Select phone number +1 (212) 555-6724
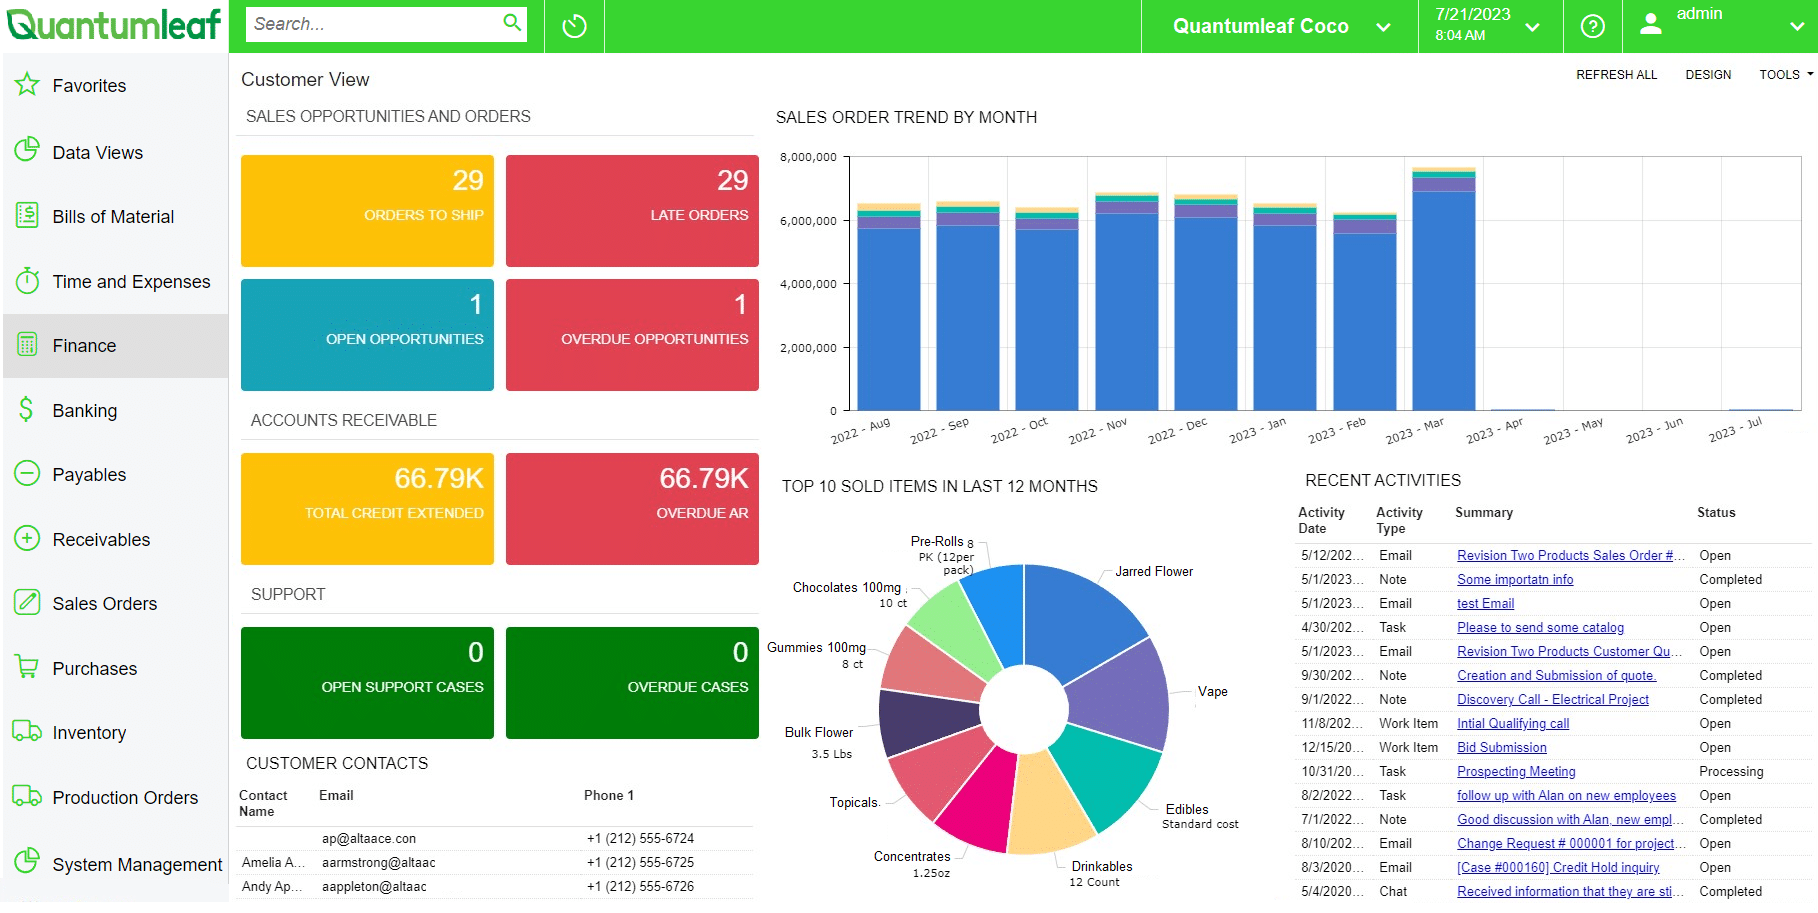 coord(640,839)
